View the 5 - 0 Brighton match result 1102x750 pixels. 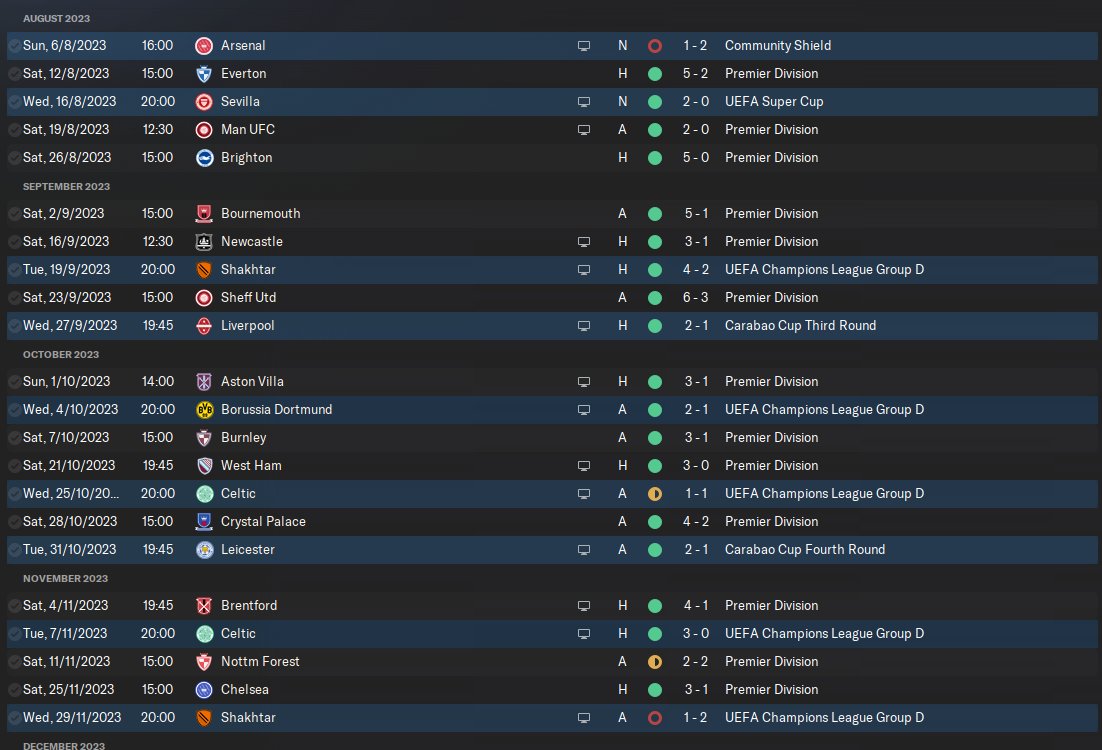pos(695,158)
